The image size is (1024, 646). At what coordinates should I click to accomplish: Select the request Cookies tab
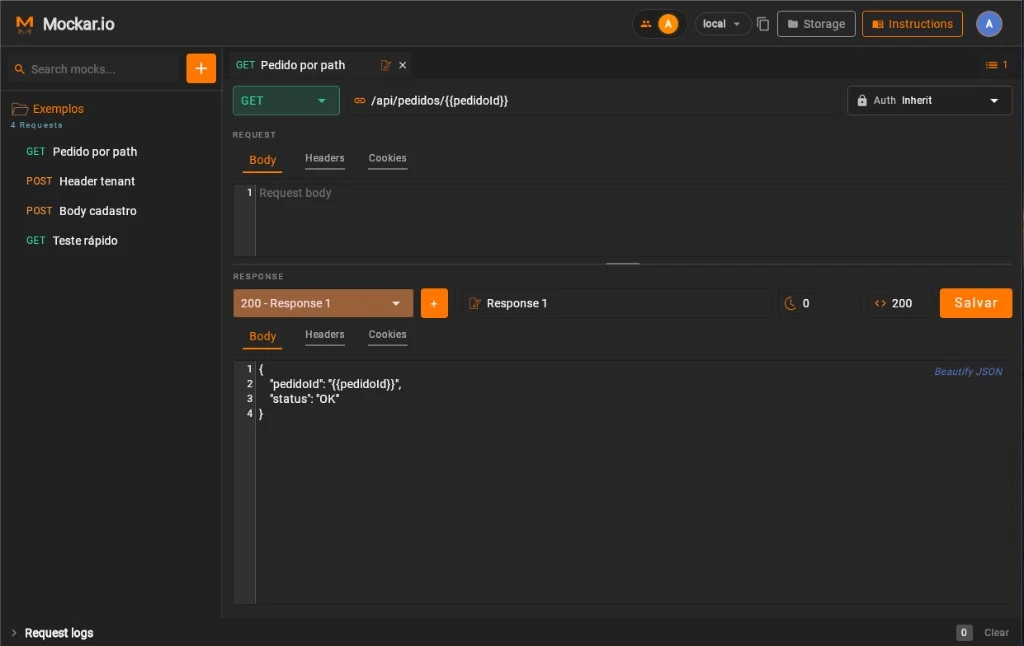click(x=387, y=159)
